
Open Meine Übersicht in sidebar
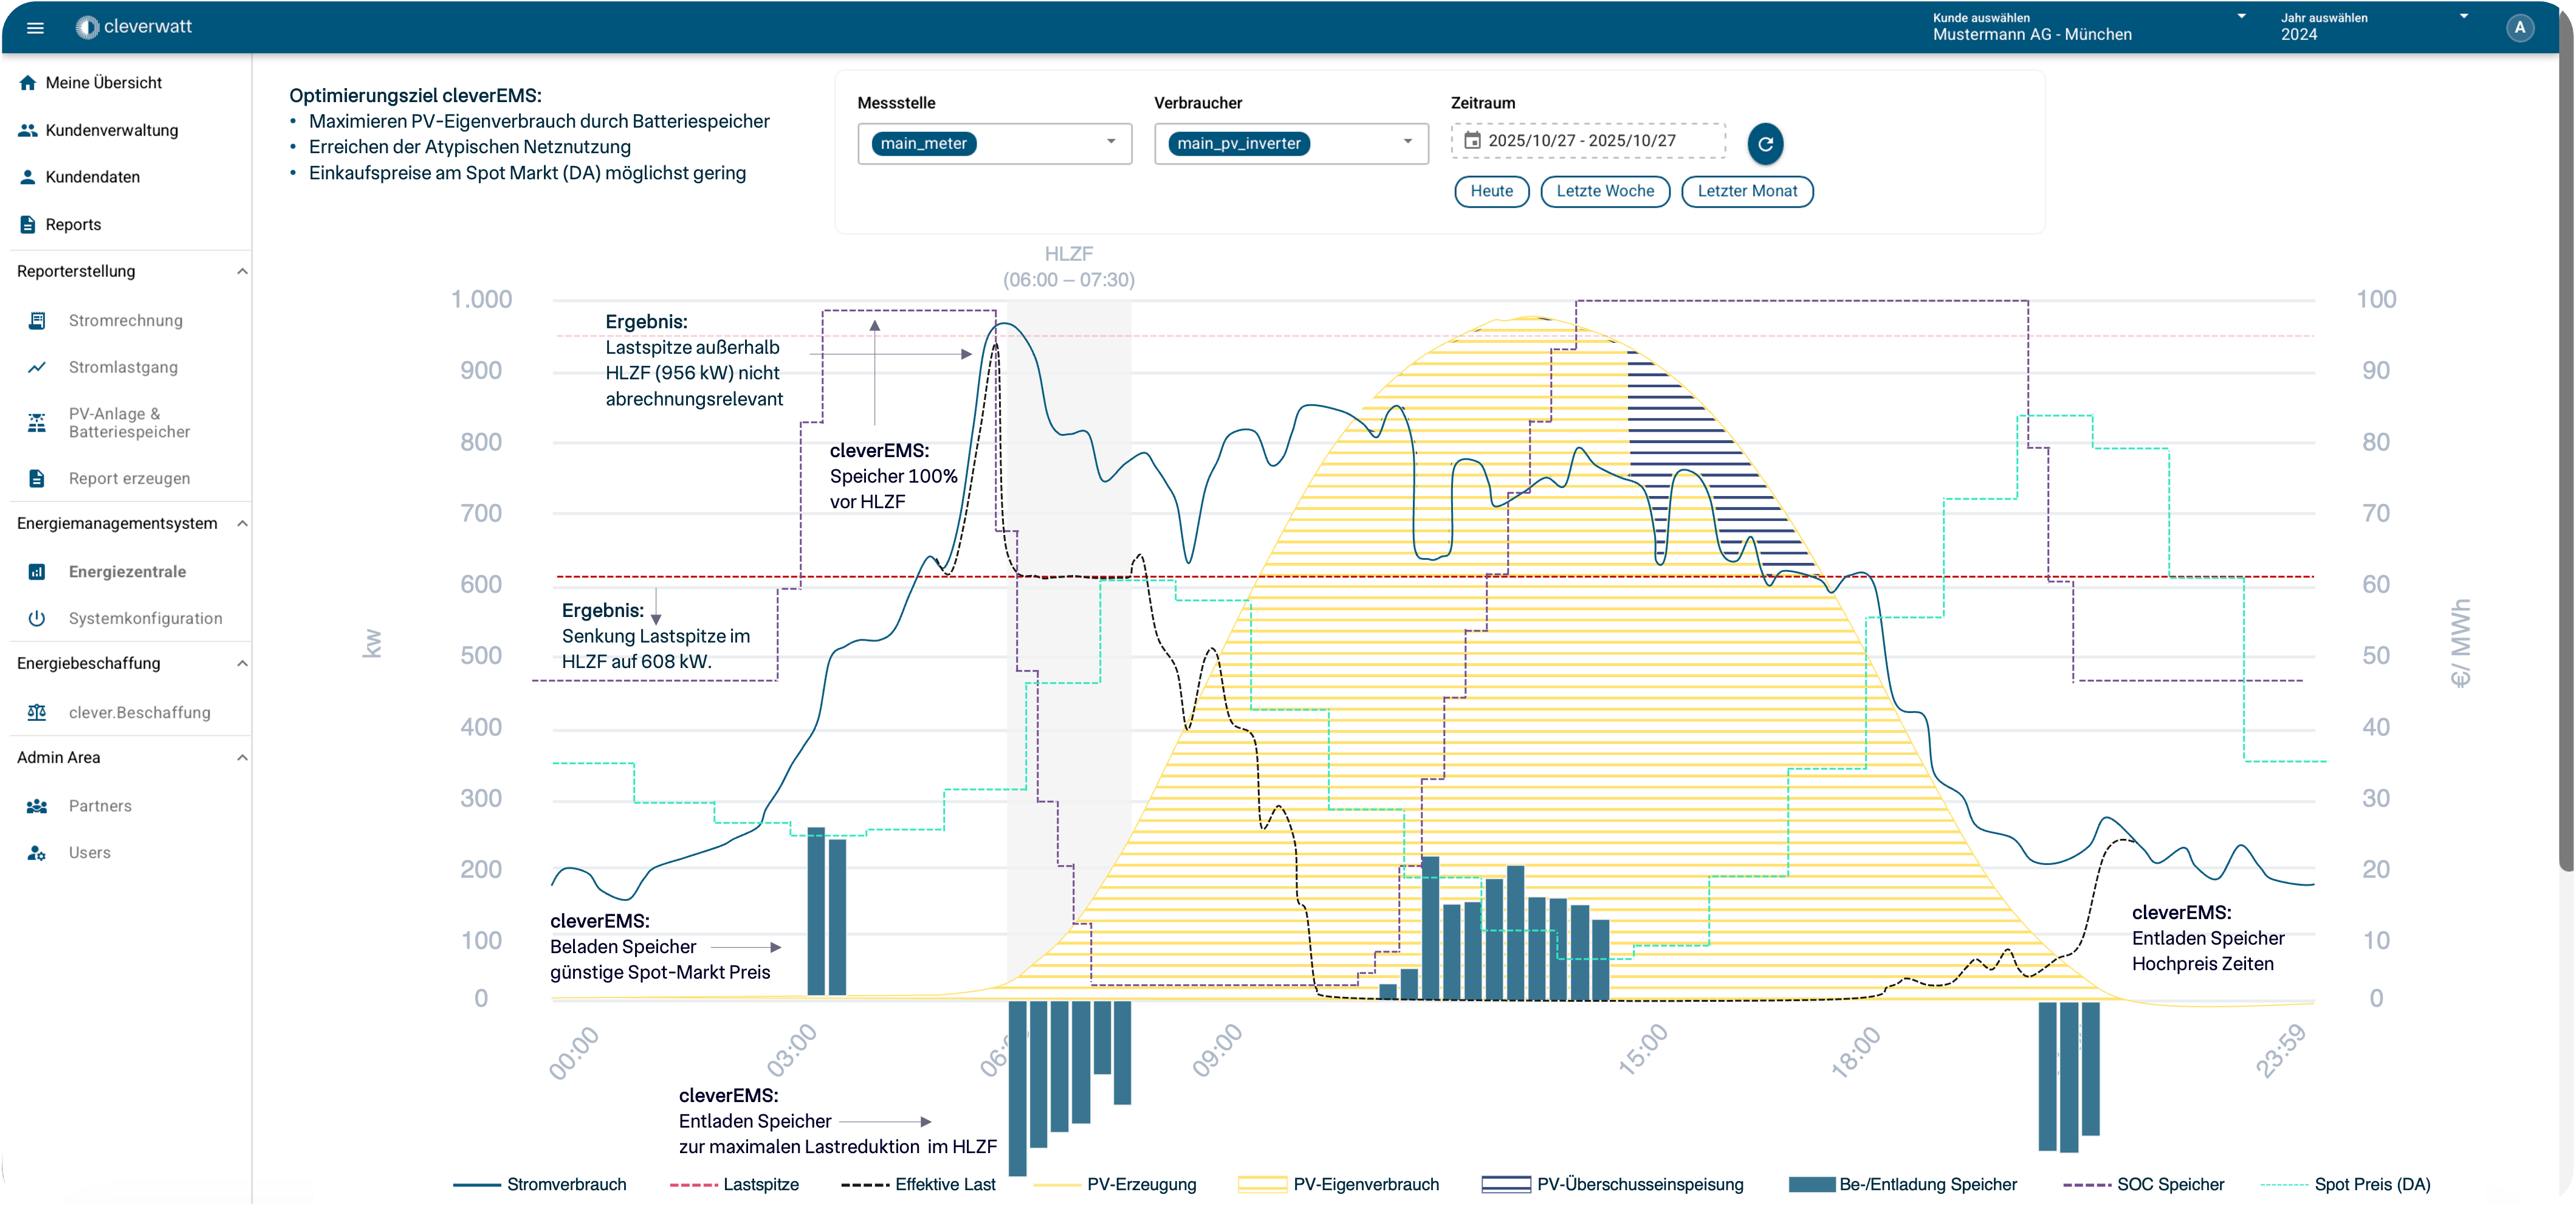coord(103,83)
